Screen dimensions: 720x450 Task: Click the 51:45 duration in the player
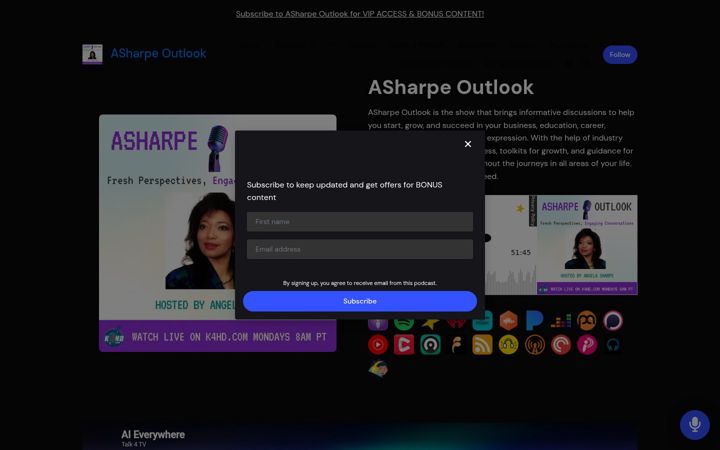[520, 253]
